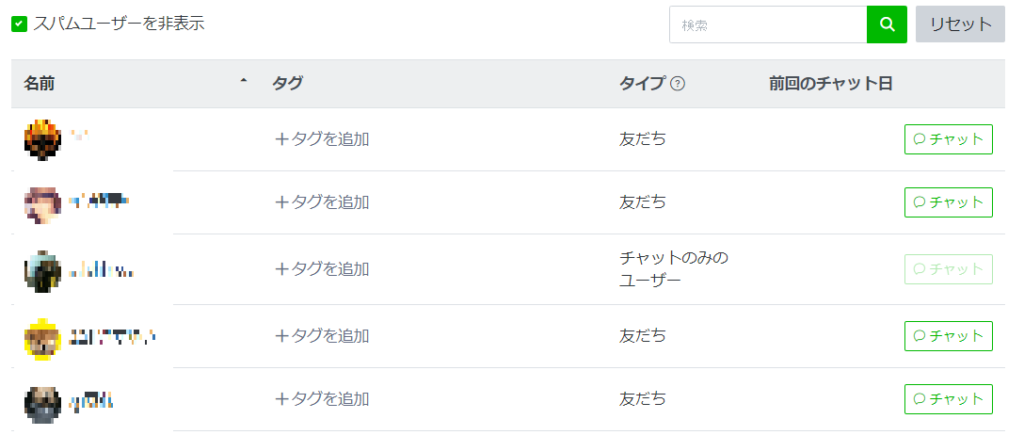Image resolution: width=1024 pixels, height=435 pixels.
Task: Click the green magnifier search icon
Action: (x=886, y=25)
